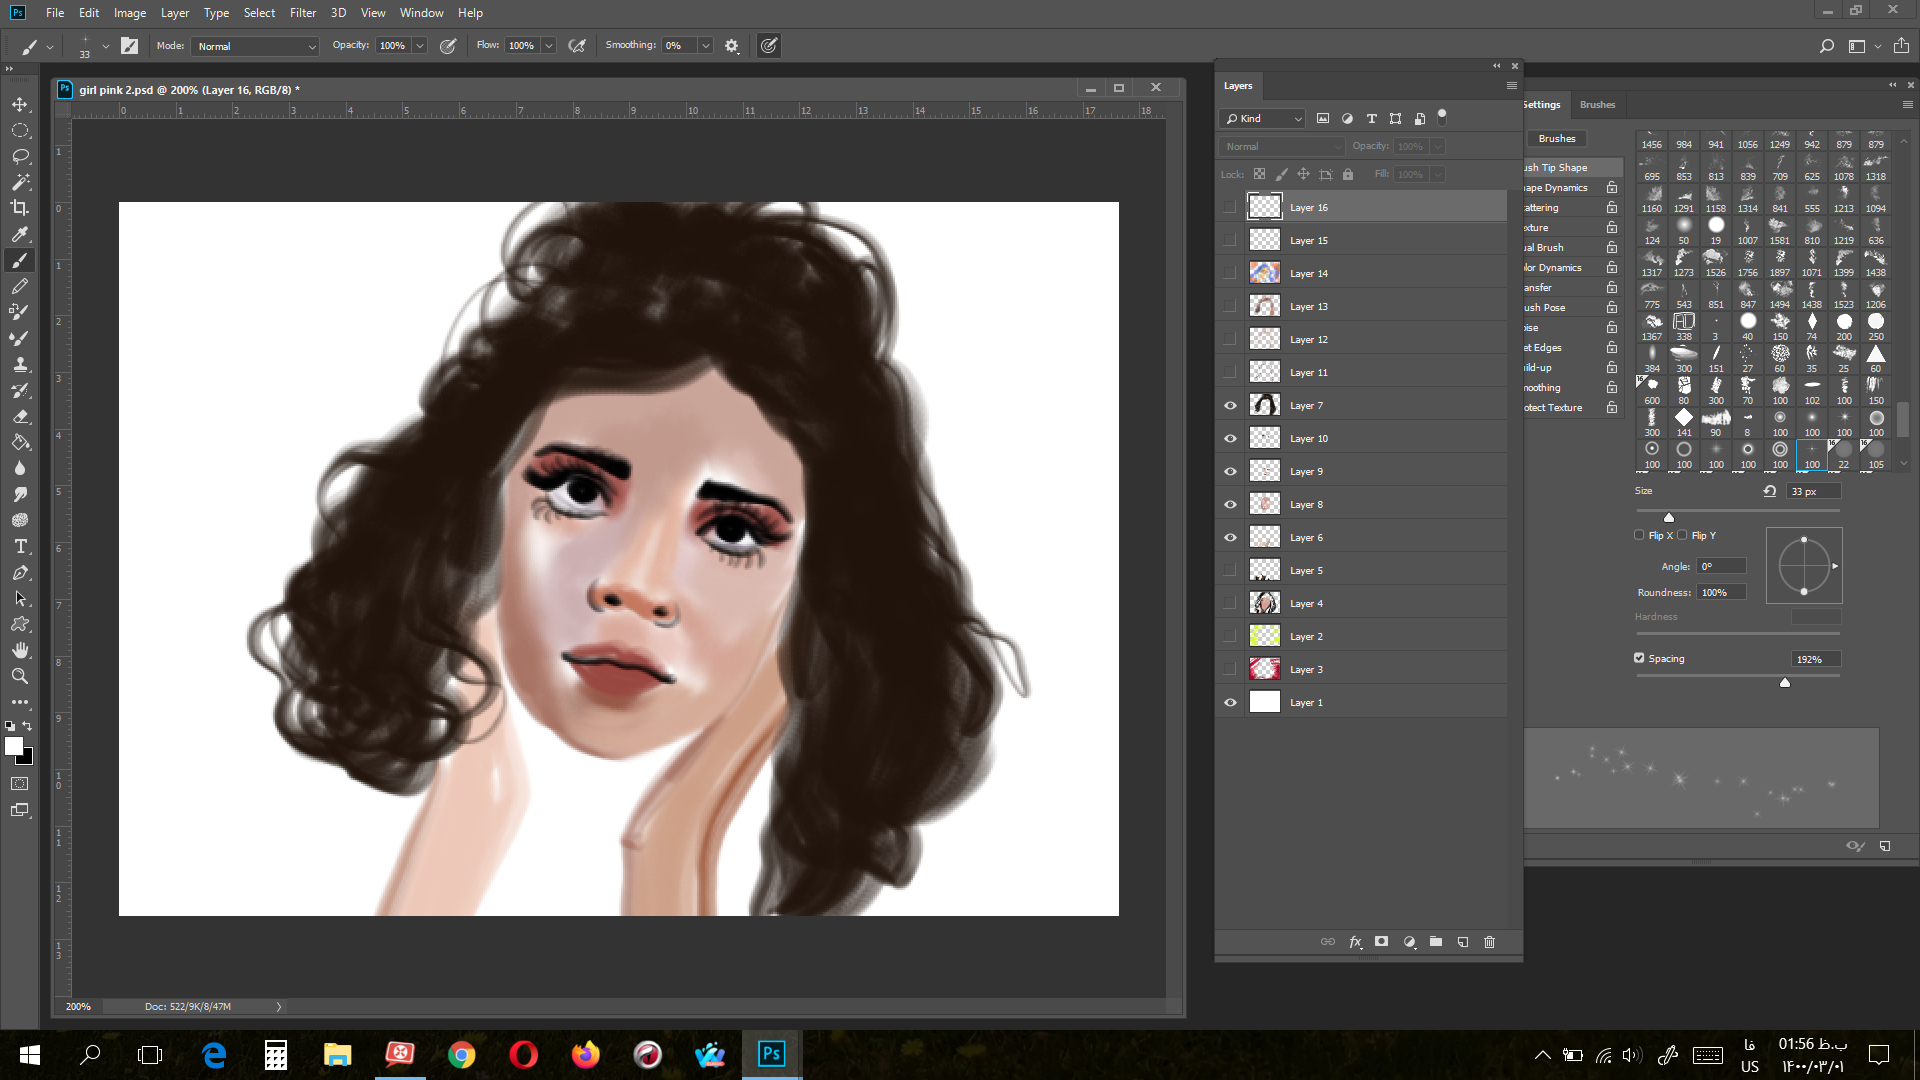
Task: Select the Pen tool
Action: point(20,572)
